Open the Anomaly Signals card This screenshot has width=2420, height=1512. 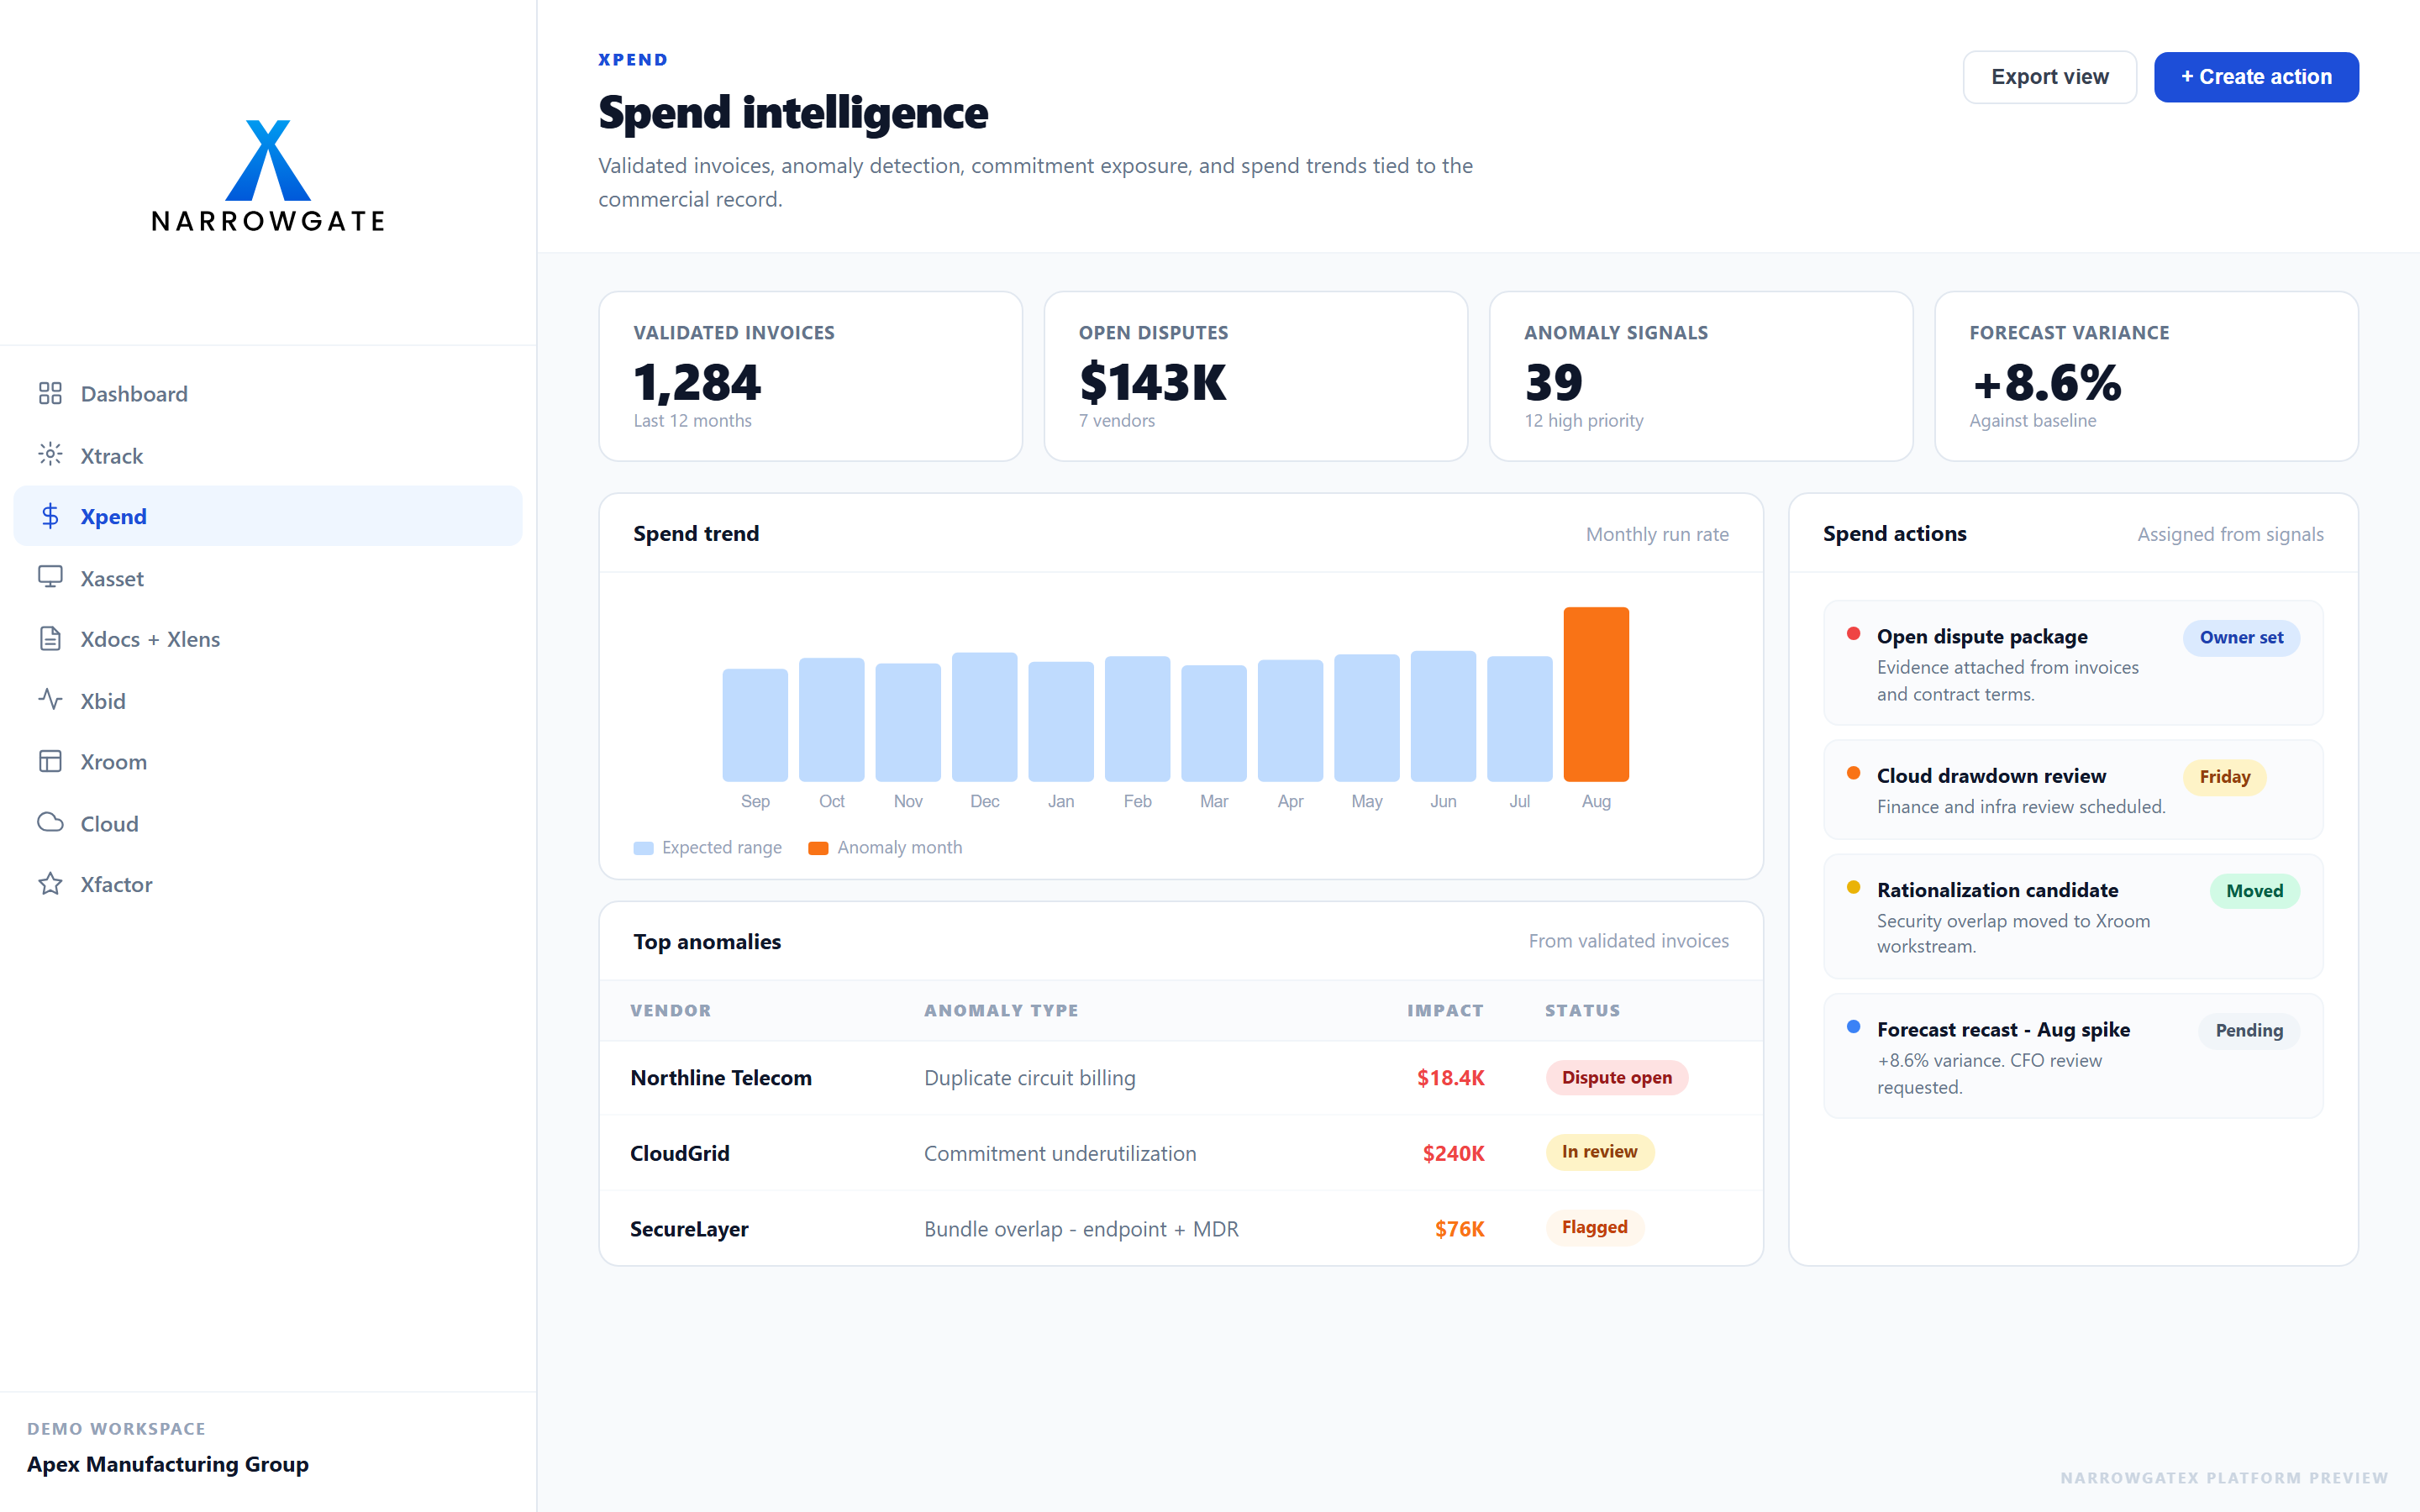(1700, 376)
